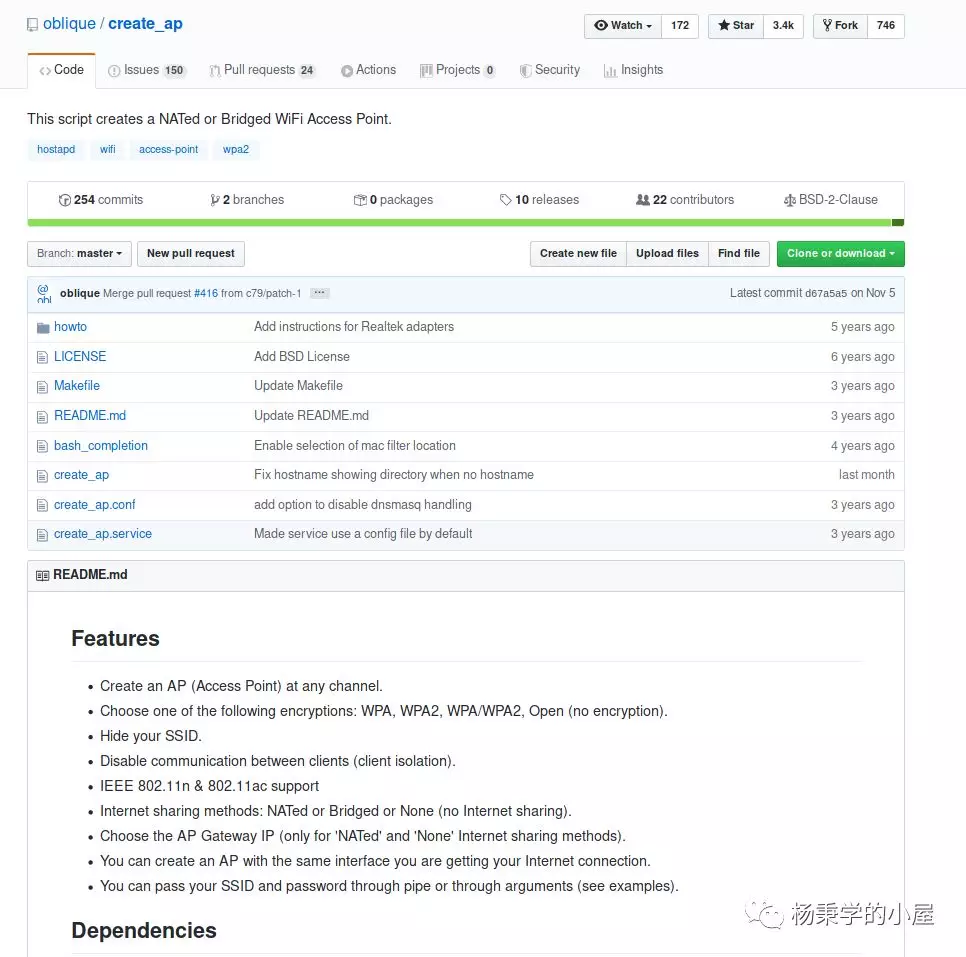Click the create_ap file icon
This screenshot has height=957, width=966.
point(42,476)
